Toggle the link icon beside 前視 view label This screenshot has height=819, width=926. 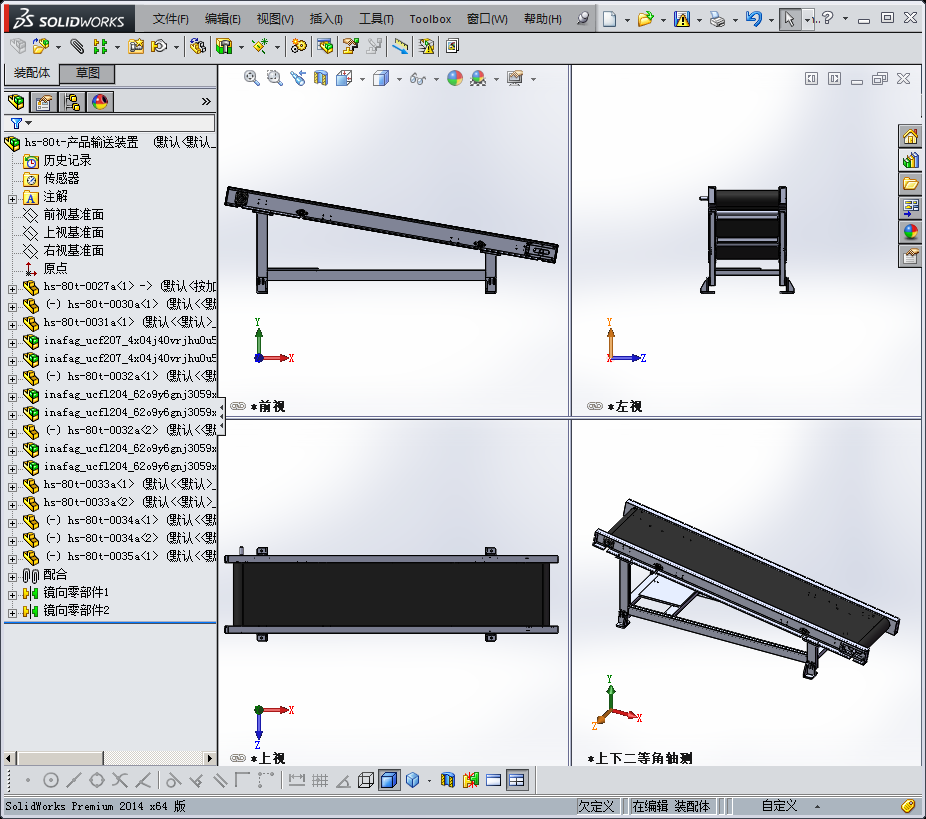coord(238,406)
